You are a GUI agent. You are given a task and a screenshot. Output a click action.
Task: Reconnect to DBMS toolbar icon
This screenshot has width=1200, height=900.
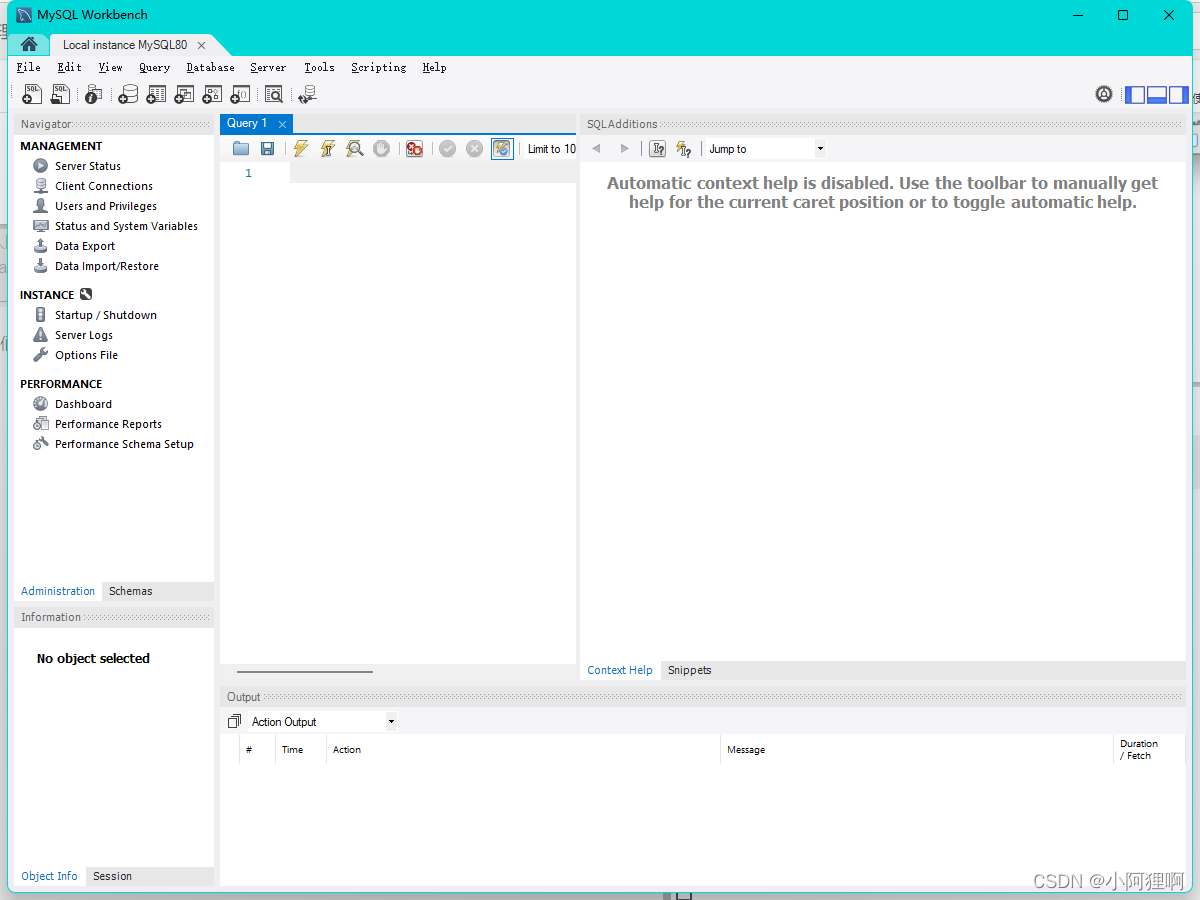pos(307,94)
